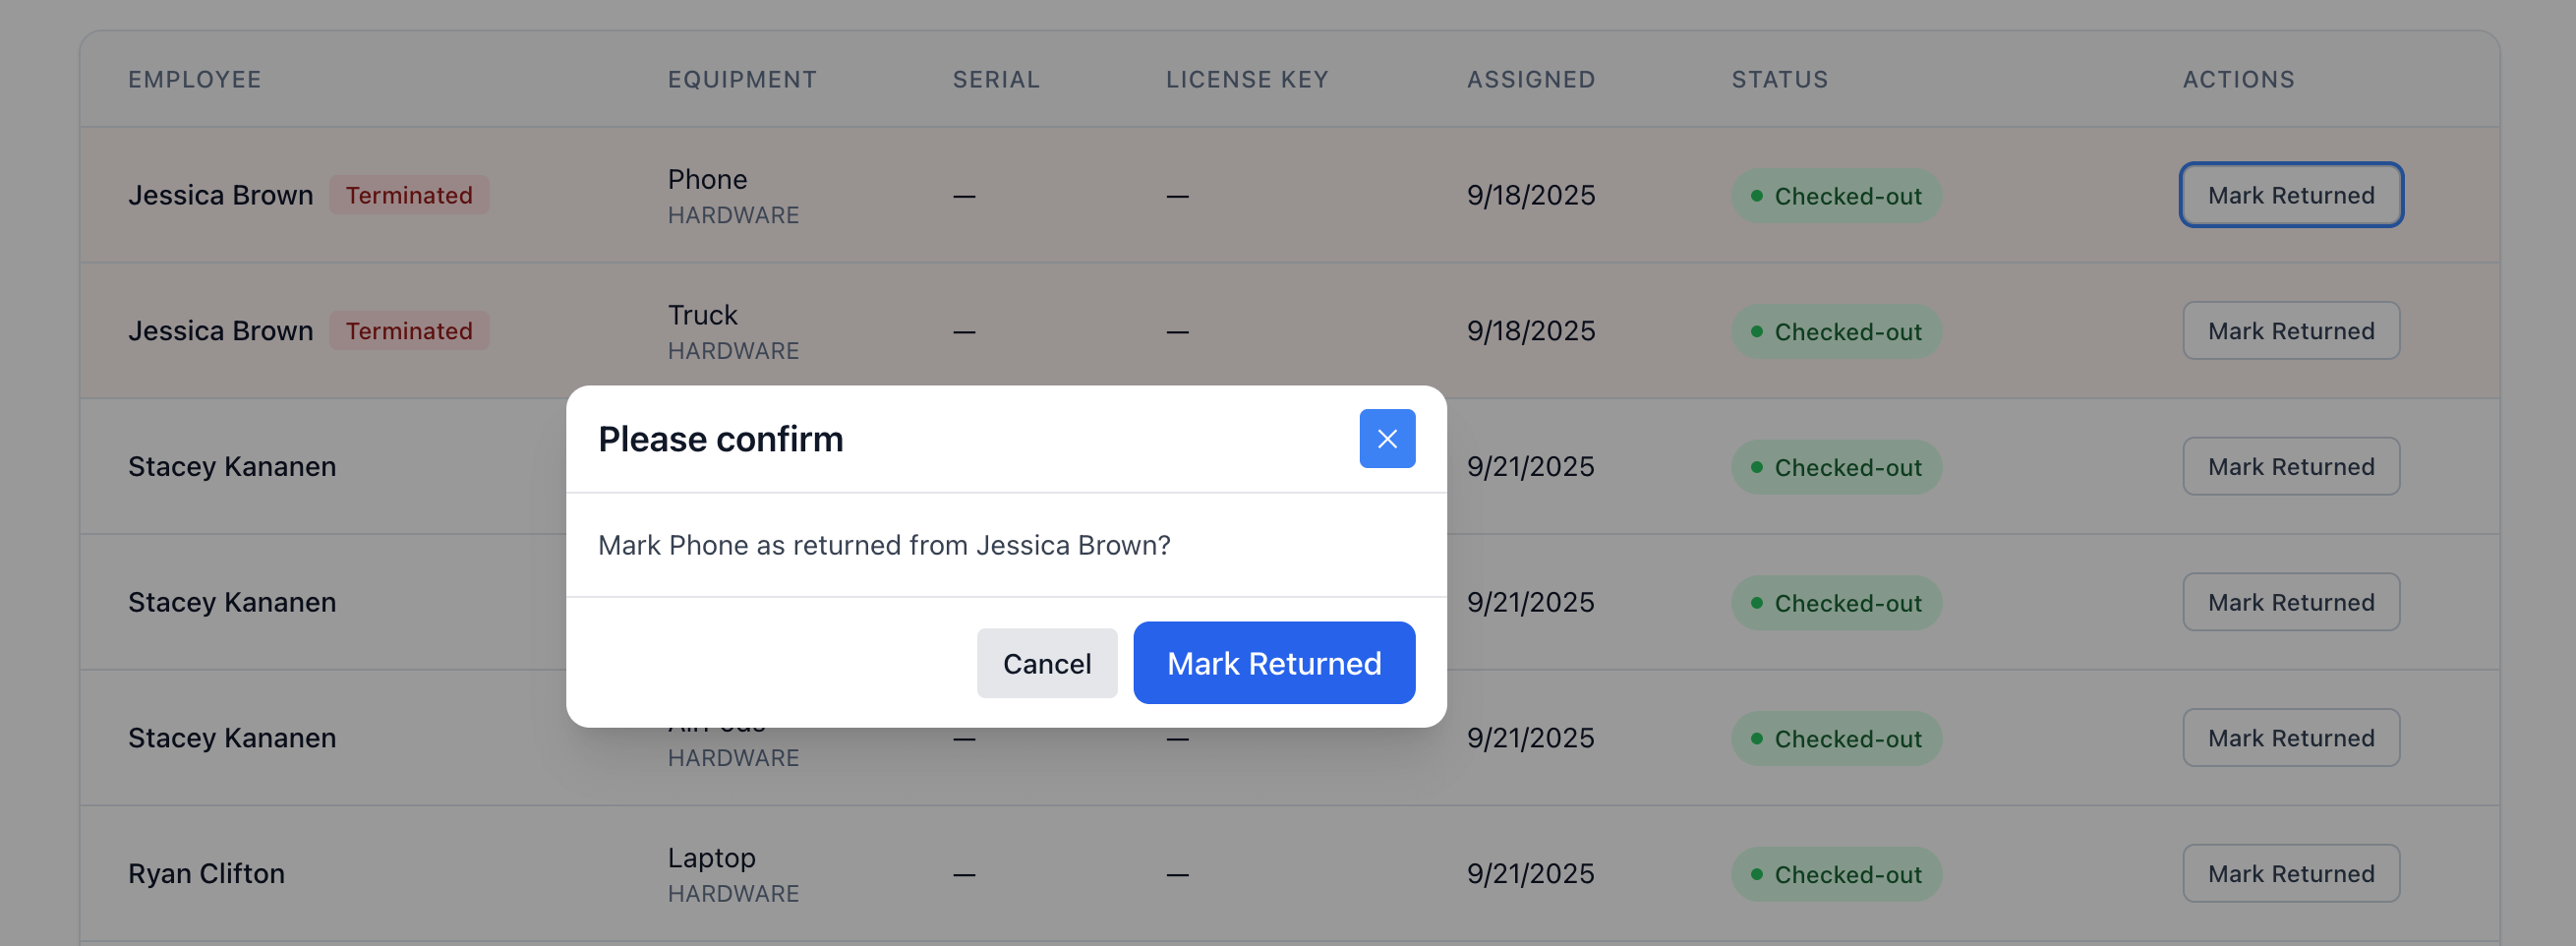Close the Please confirm dialog
This screenshot has height=946, width=2576.
1386,438
